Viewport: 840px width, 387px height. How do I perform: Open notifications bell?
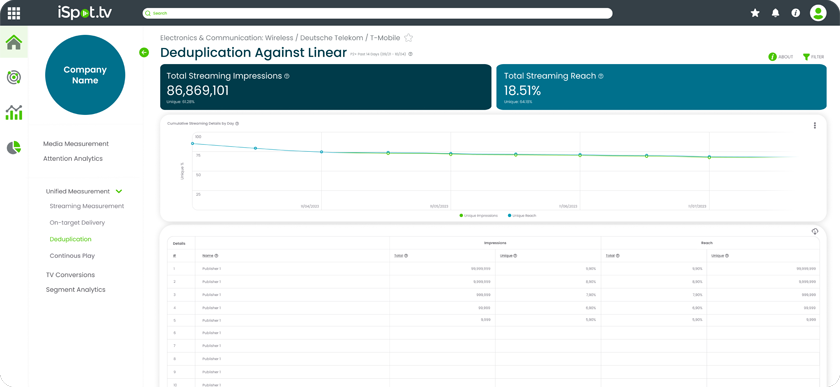point(775,13)
